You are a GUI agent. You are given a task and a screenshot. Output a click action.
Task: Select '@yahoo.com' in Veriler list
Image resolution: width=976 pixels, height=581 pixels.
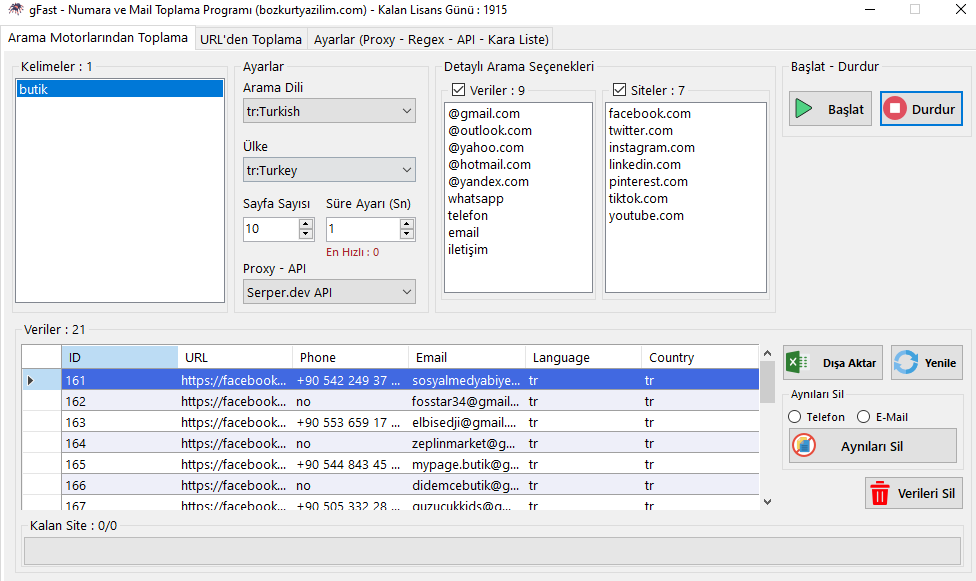point(486,148)
